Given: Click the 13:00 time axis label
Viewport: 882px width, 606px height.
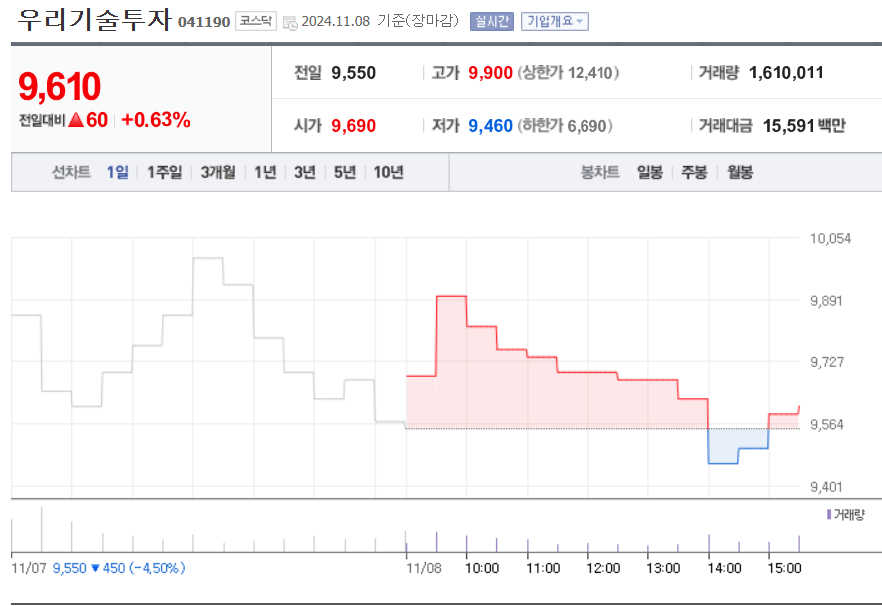Looking at the screenshot, I should [663, 568].
